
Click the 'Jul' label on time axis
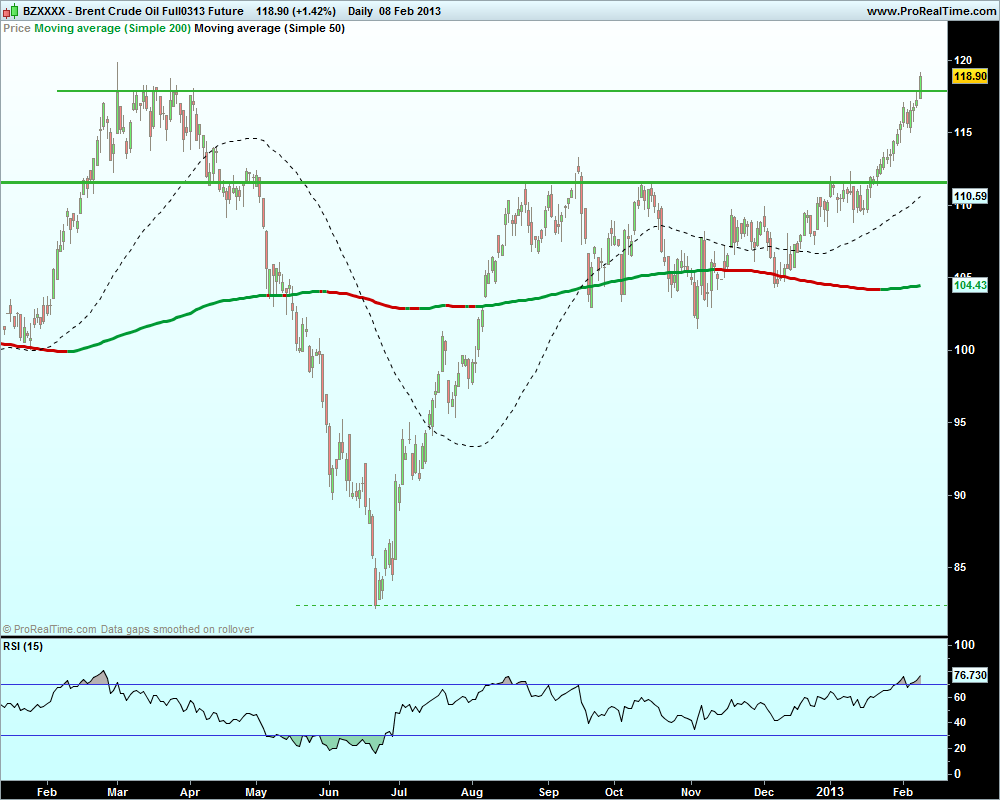(x=399, y=792)
